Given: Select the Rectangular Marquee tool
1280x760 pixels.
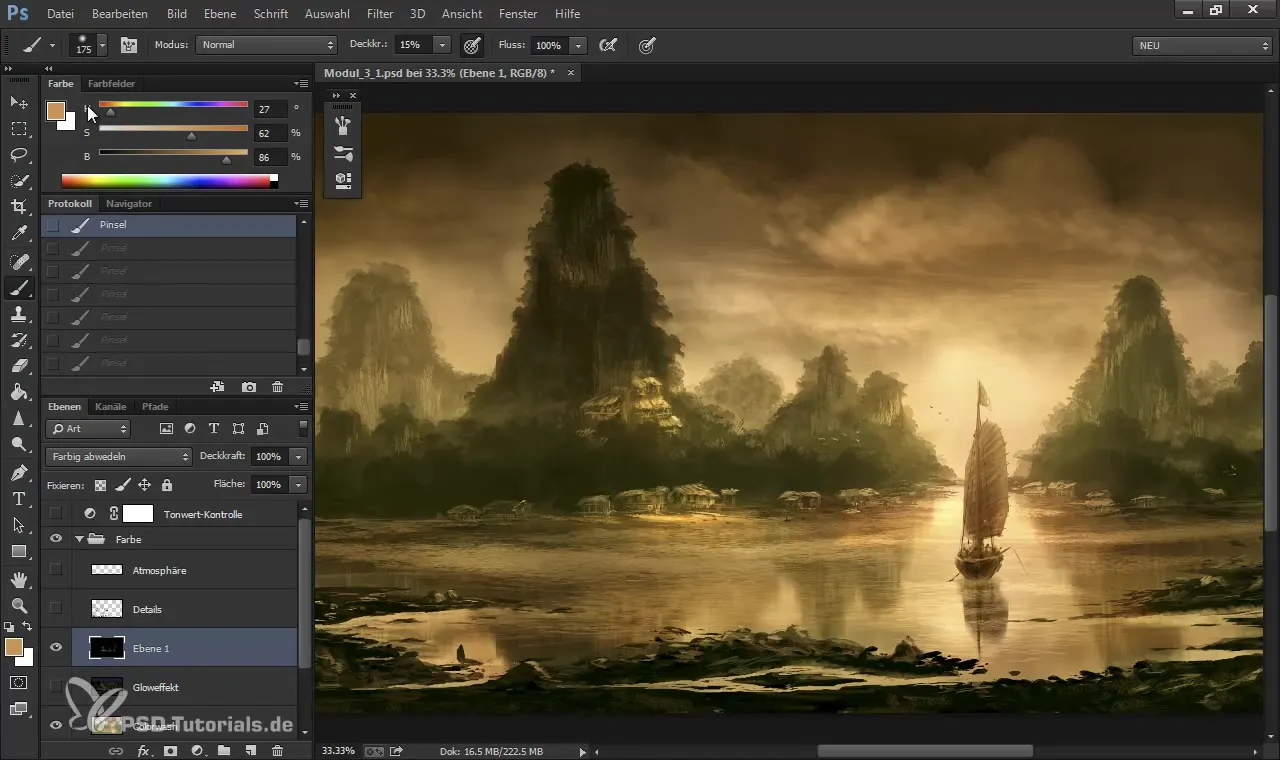Looking at the screenshot, I should 18,129.
